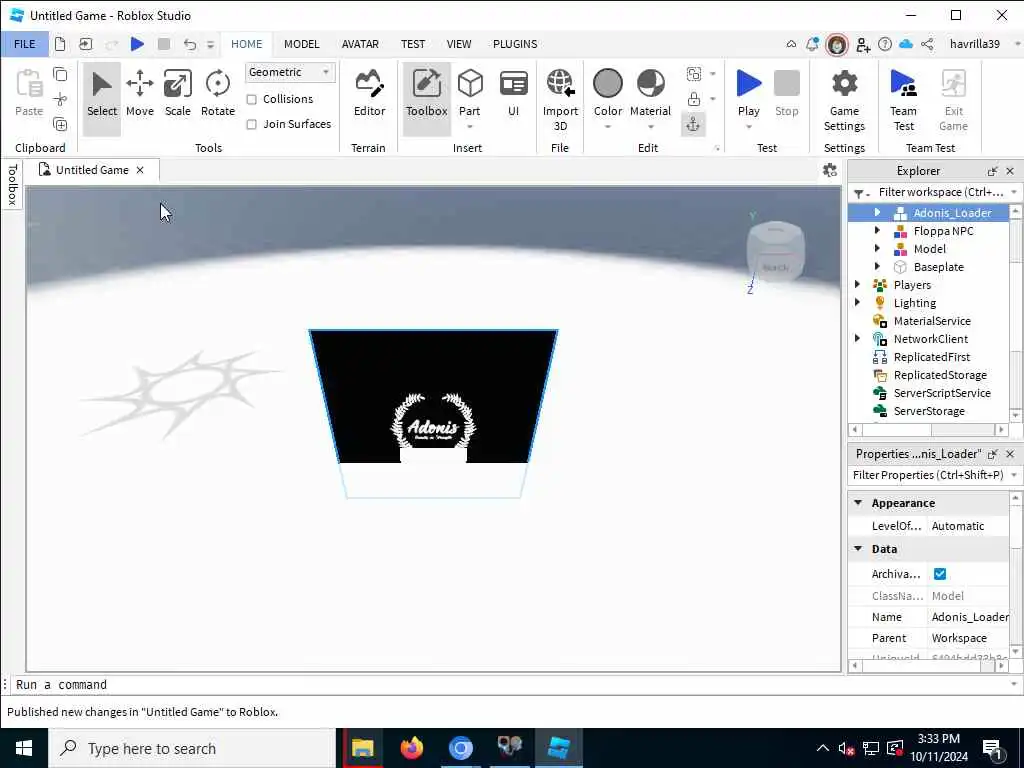Image resolution: width=1024 pixels, height=768 pixels.
Task: Open the UI insert tool
Action: pyautogui.click(x=513, y=95)
